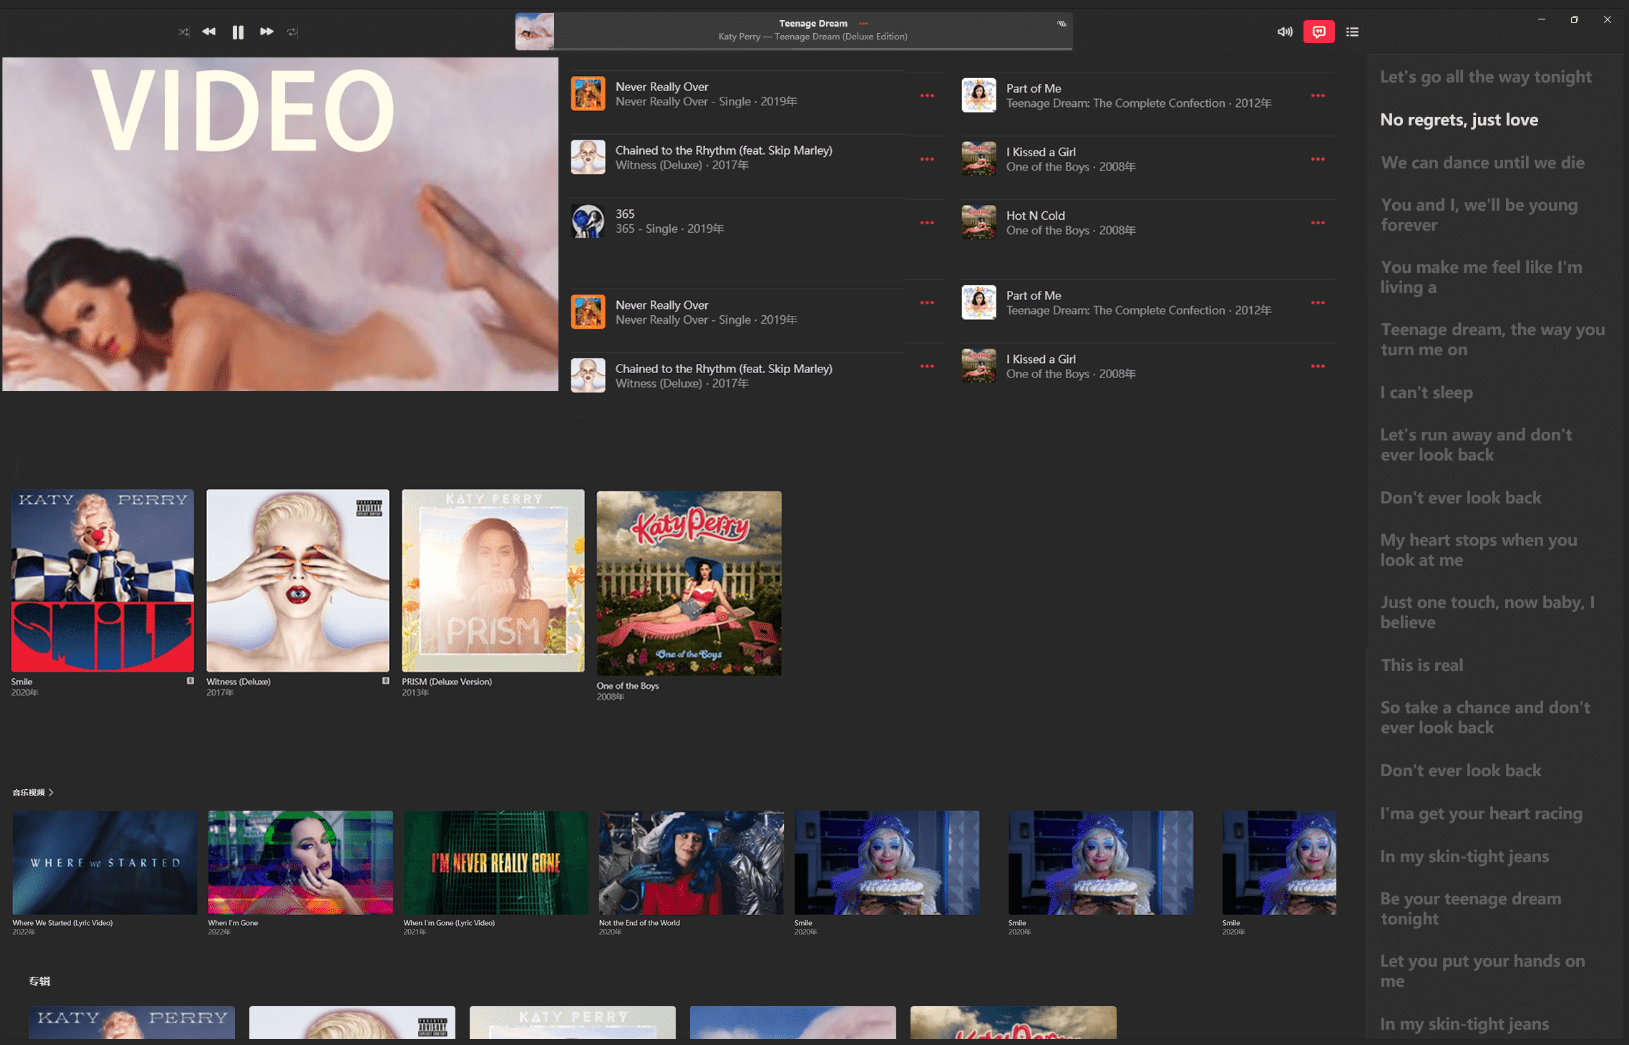Open the 专辑 albums section heading

click(x=39, y=982)
